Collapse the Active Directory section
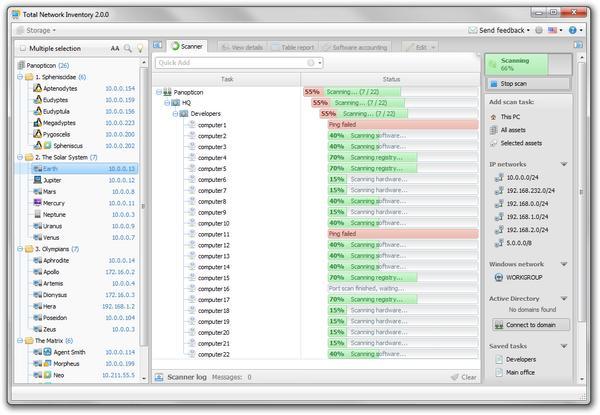The width and height of the screenshot is (600, 415). (564, 298)
